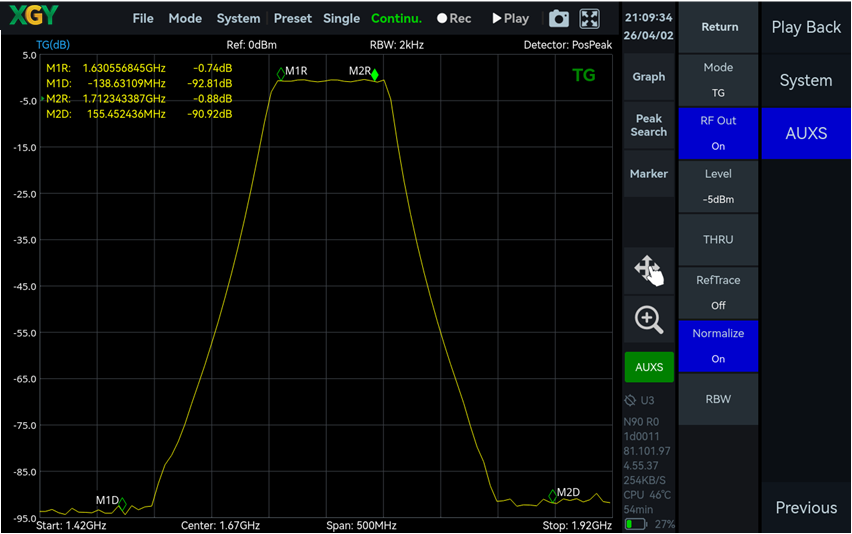852x534 pixels.
Task: Open the System tab on right sidebar
Action: [806, 80]
